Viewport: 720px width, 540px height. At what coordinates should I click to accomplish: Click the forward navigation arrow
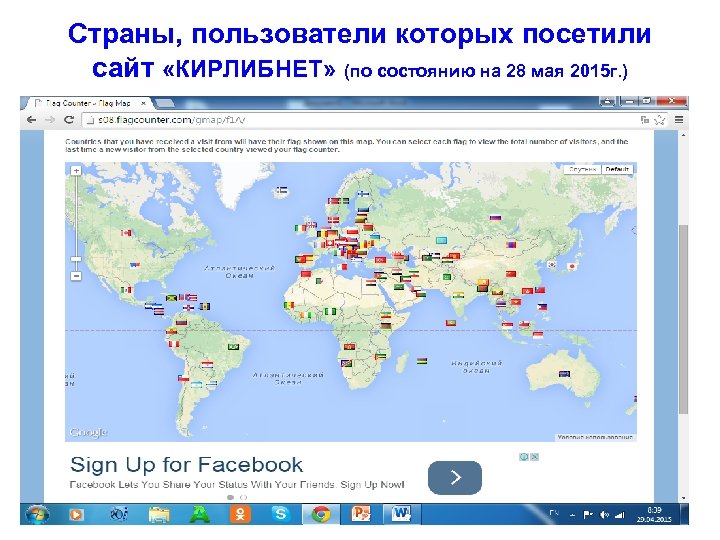(50, 120)
